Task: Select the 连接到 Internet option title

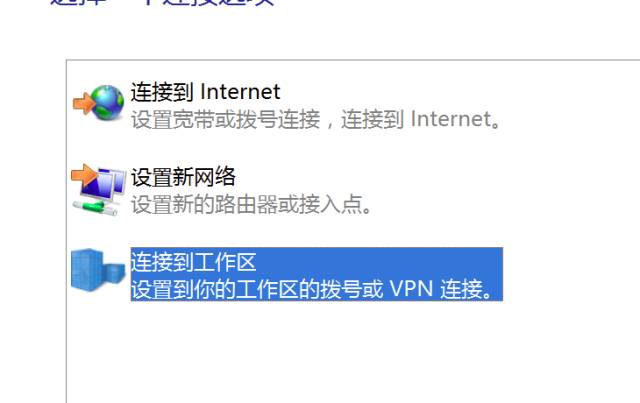Action: tap(205, 92)
